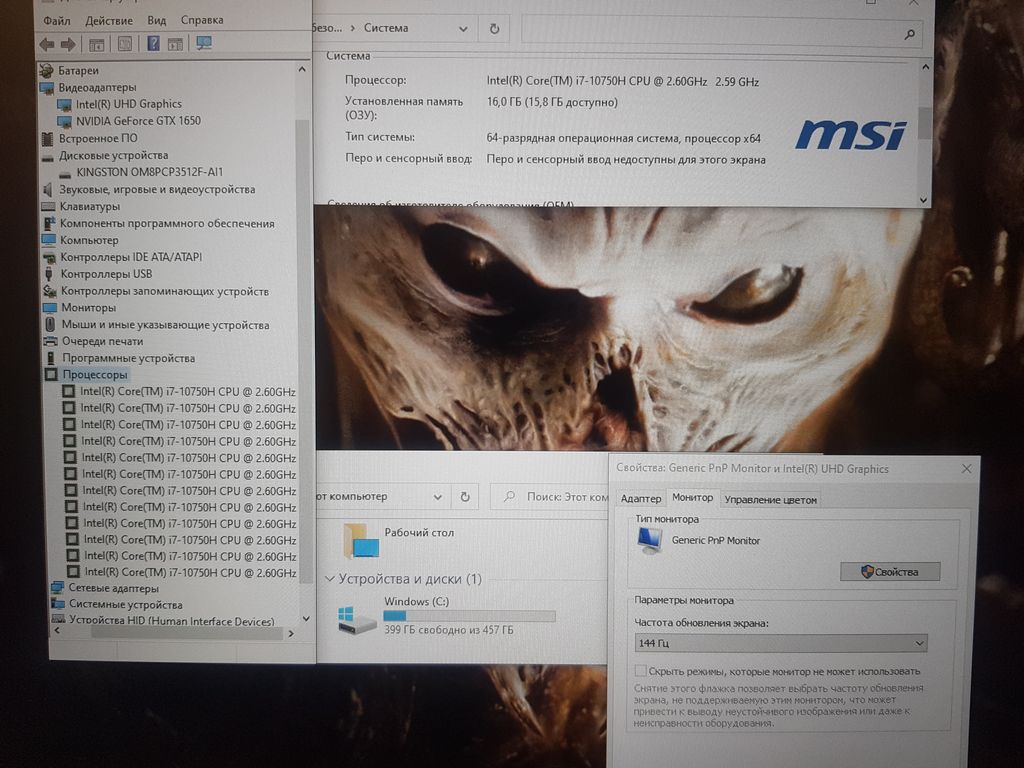Select the KINGSTON OM8PCP3512F-AI1 disk

tap(150, 172)
